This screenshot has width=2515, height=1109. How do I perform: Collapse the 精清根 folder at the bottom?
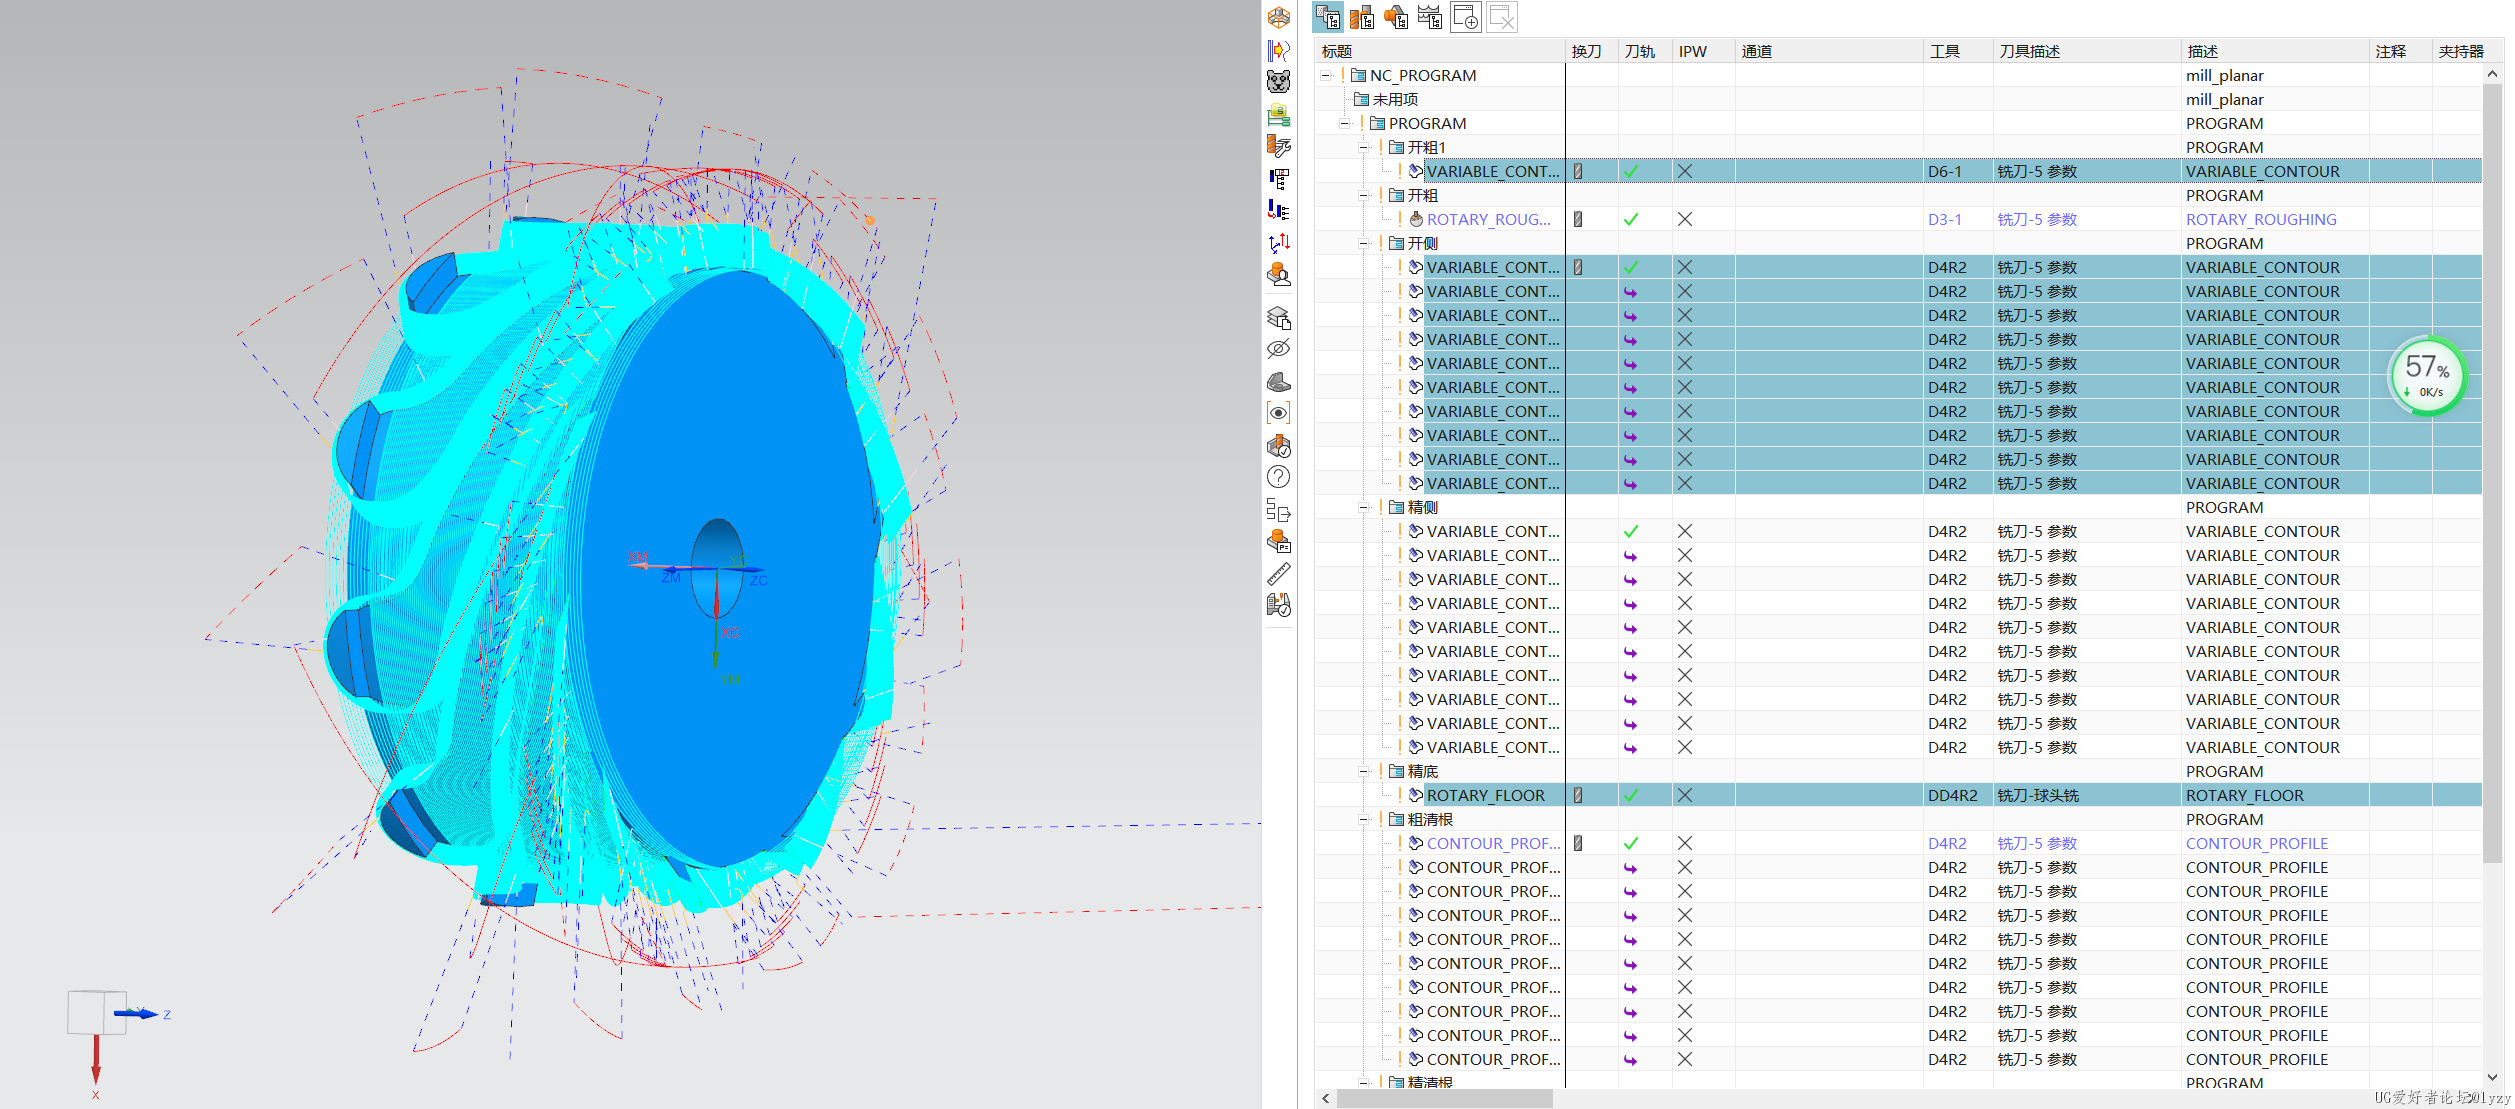pyautogui.click(x=1364, y=1082)
